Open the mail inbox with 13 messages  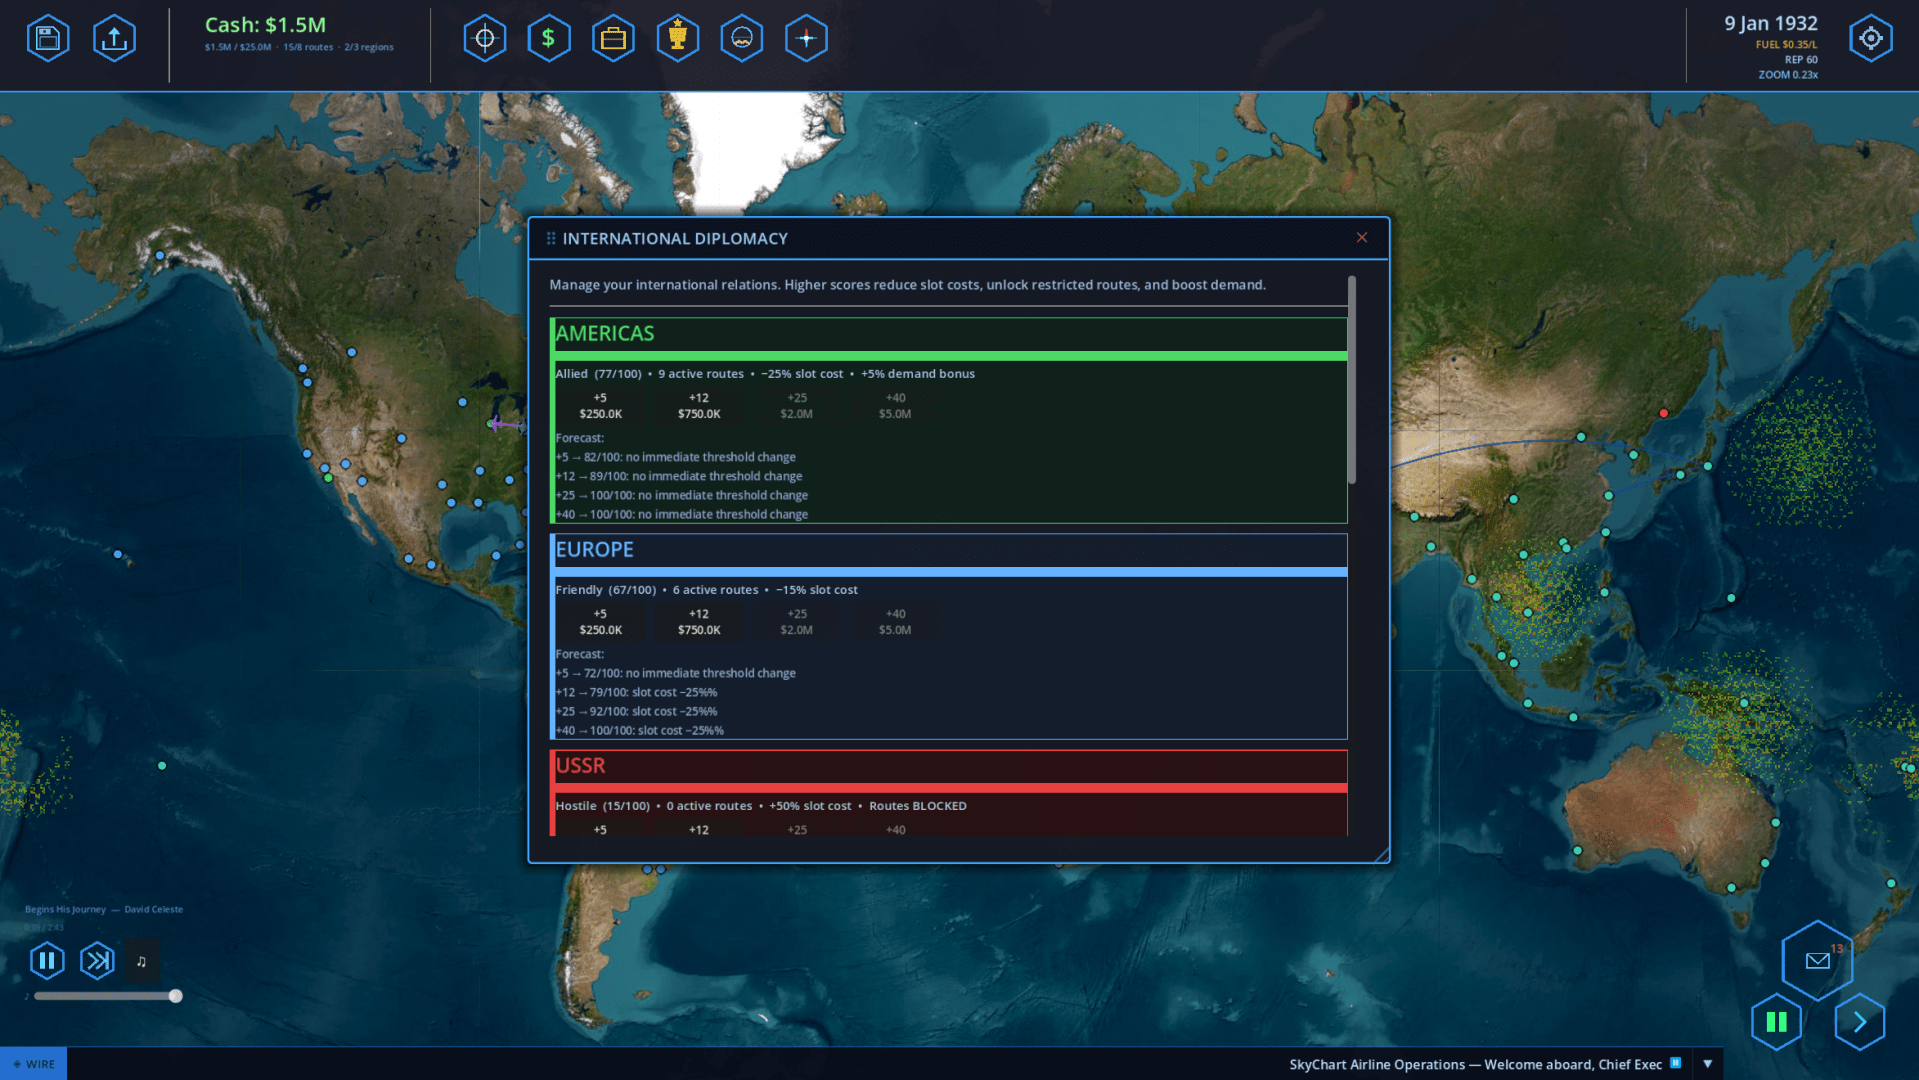(1817, 960)
